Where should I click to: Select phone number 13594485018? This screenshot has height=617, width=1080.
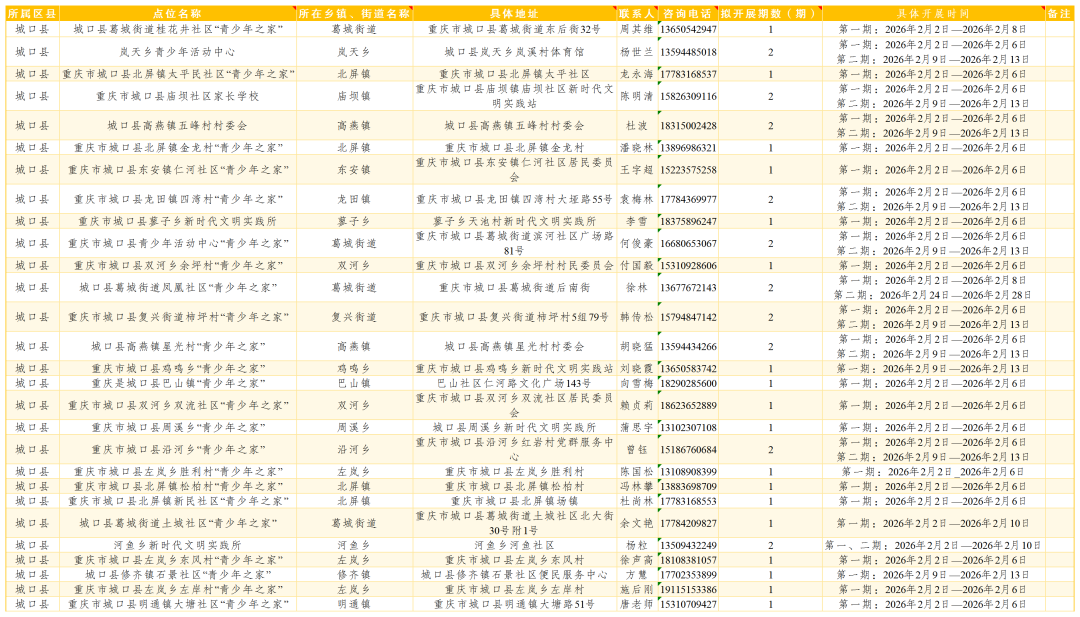click(x=688, y=52)
